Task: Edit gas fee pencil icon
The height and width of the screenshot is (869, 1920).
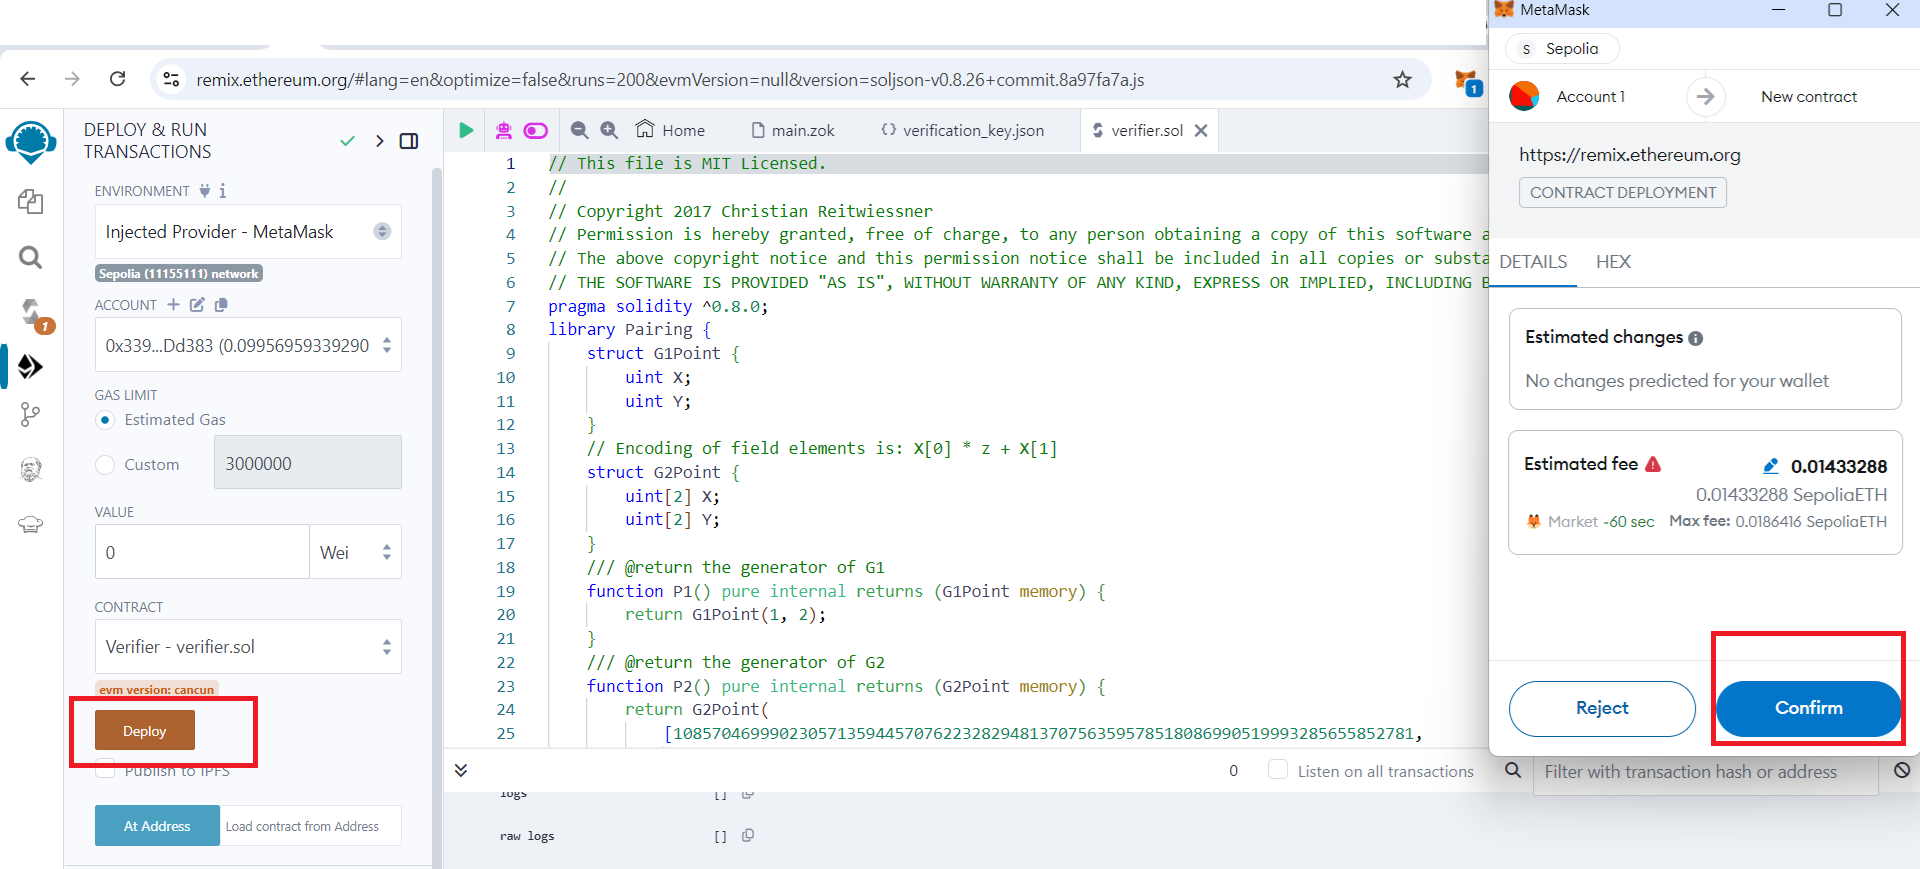Action: click(x=1770, y=466)
